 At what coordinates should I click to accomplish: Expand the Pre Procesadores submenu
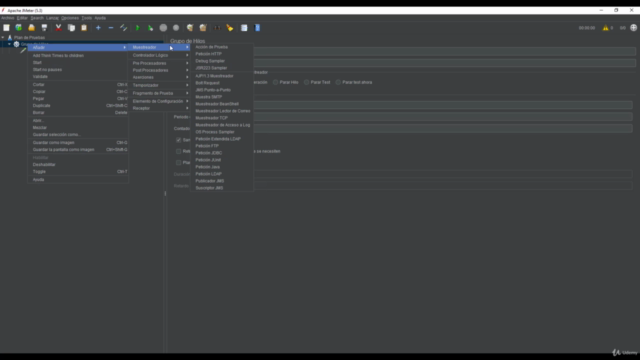pyautogui.click(x=160, y=63)
